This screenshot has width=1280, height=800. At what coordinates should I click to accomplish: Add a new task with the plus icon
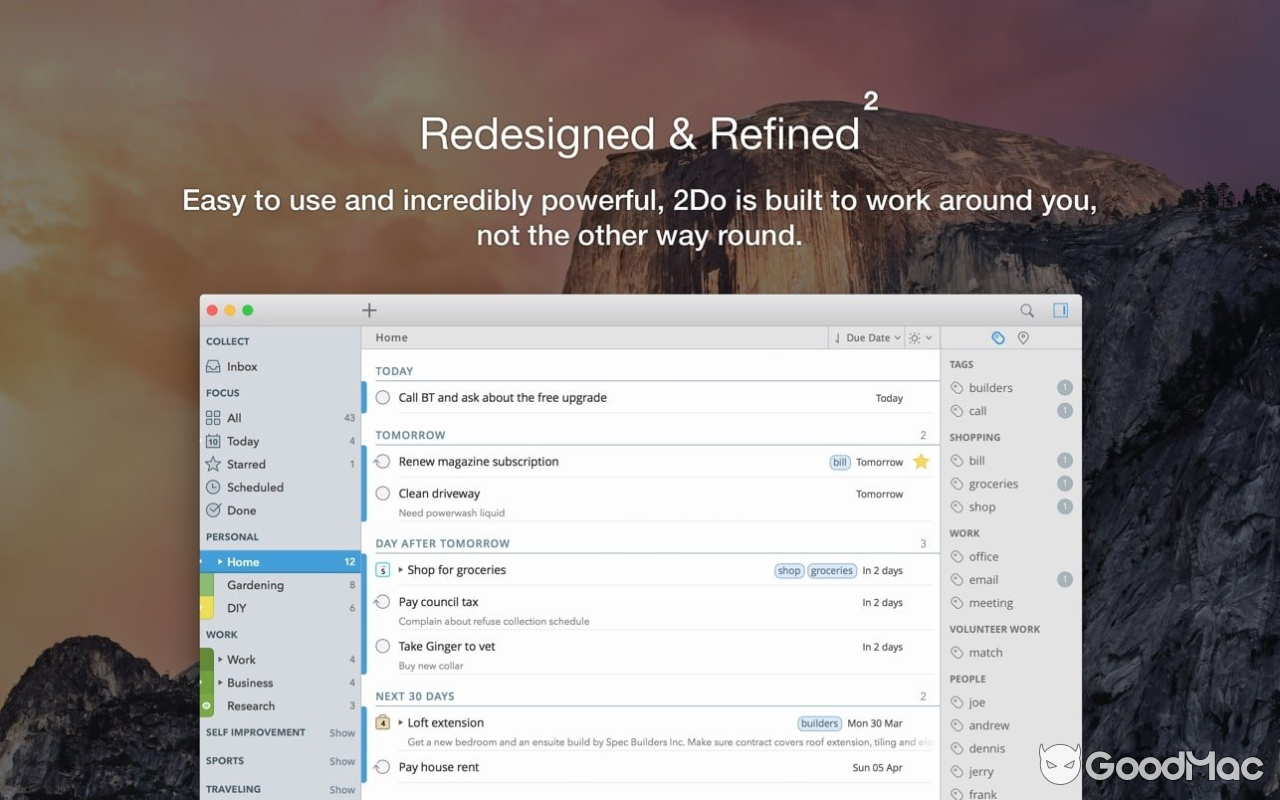(x=369, y=310)
